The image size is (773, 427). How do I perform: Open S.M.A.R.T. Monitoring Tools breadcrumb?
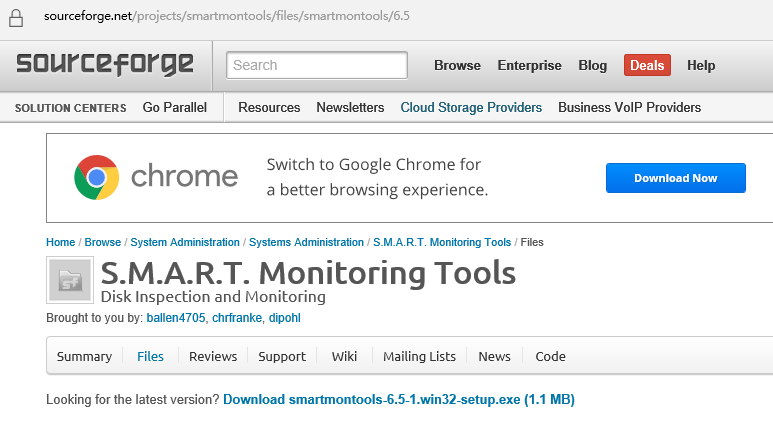442,242
